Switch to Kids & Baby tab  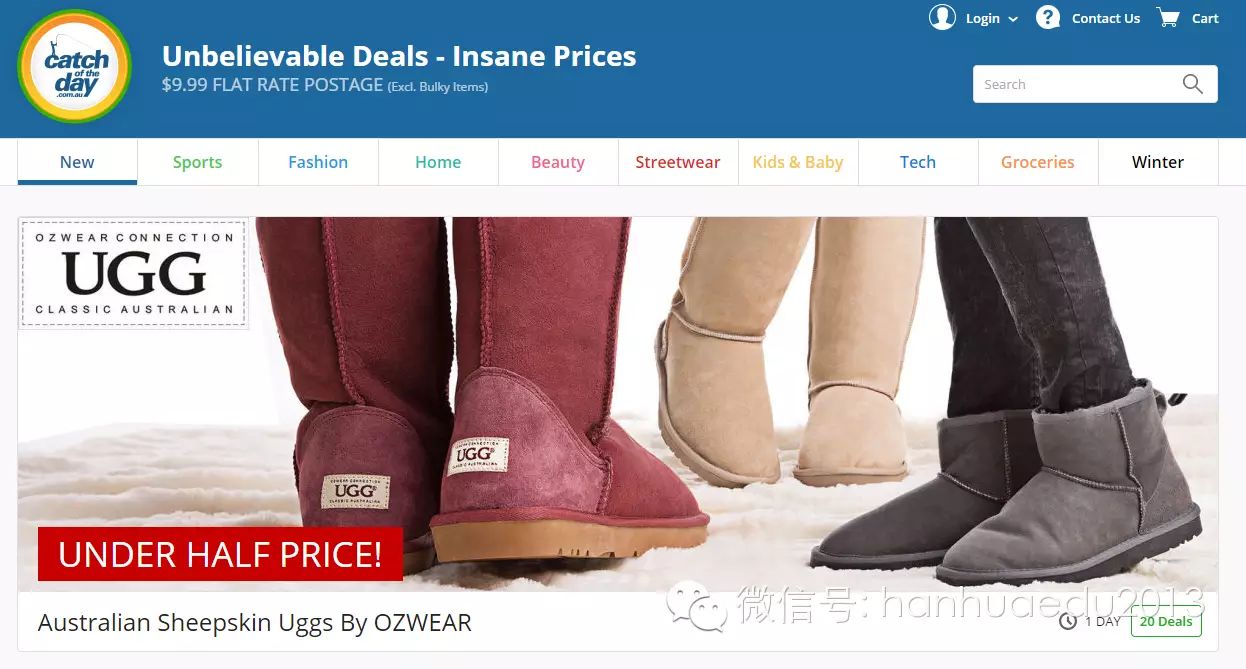pyautogui.click(x=798, y=162)
